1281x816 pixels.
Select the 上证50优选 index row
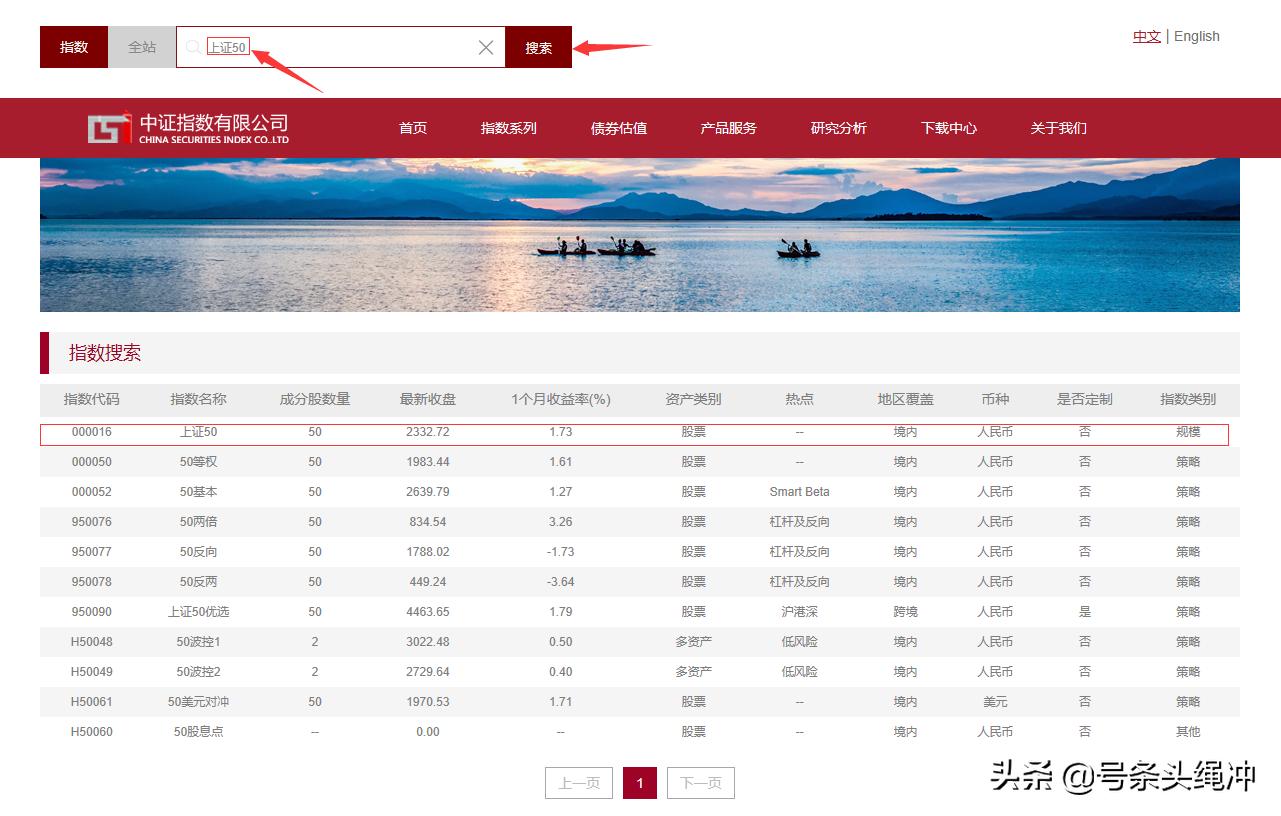[x=198, y=611]
